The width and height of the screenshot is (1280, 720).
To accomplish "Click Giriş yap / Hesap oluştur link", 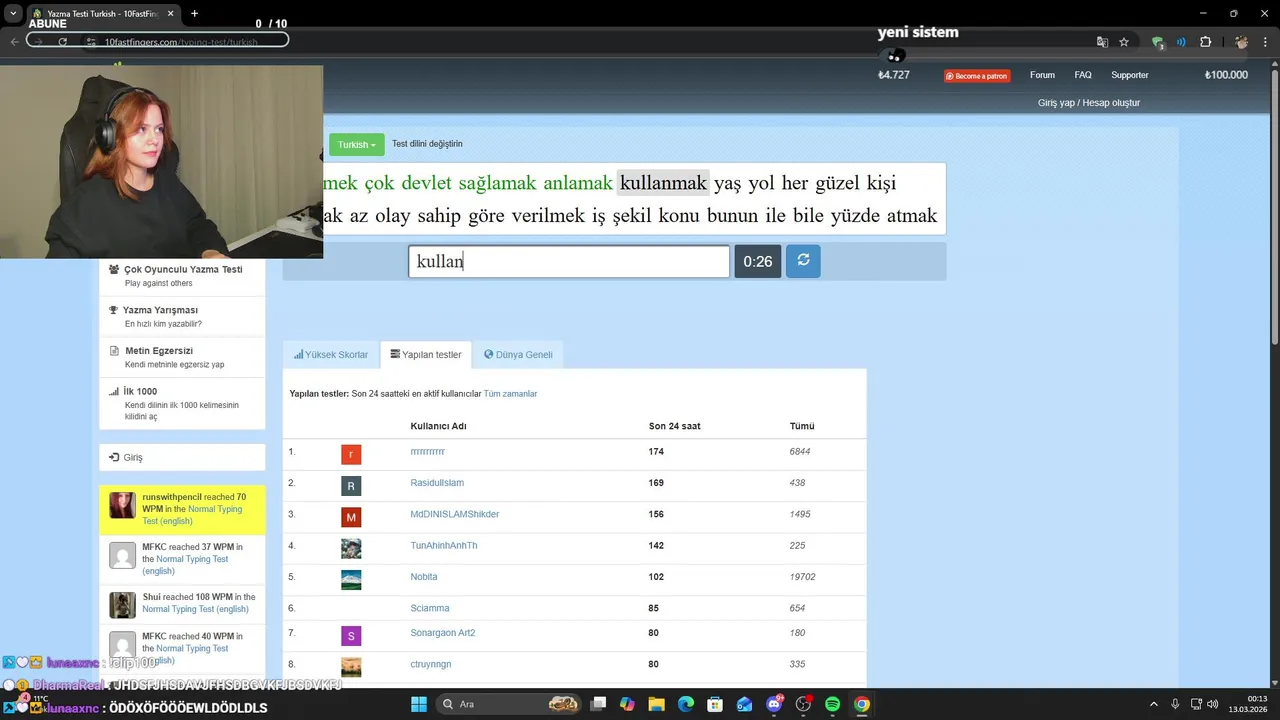I will point(1089,103).
